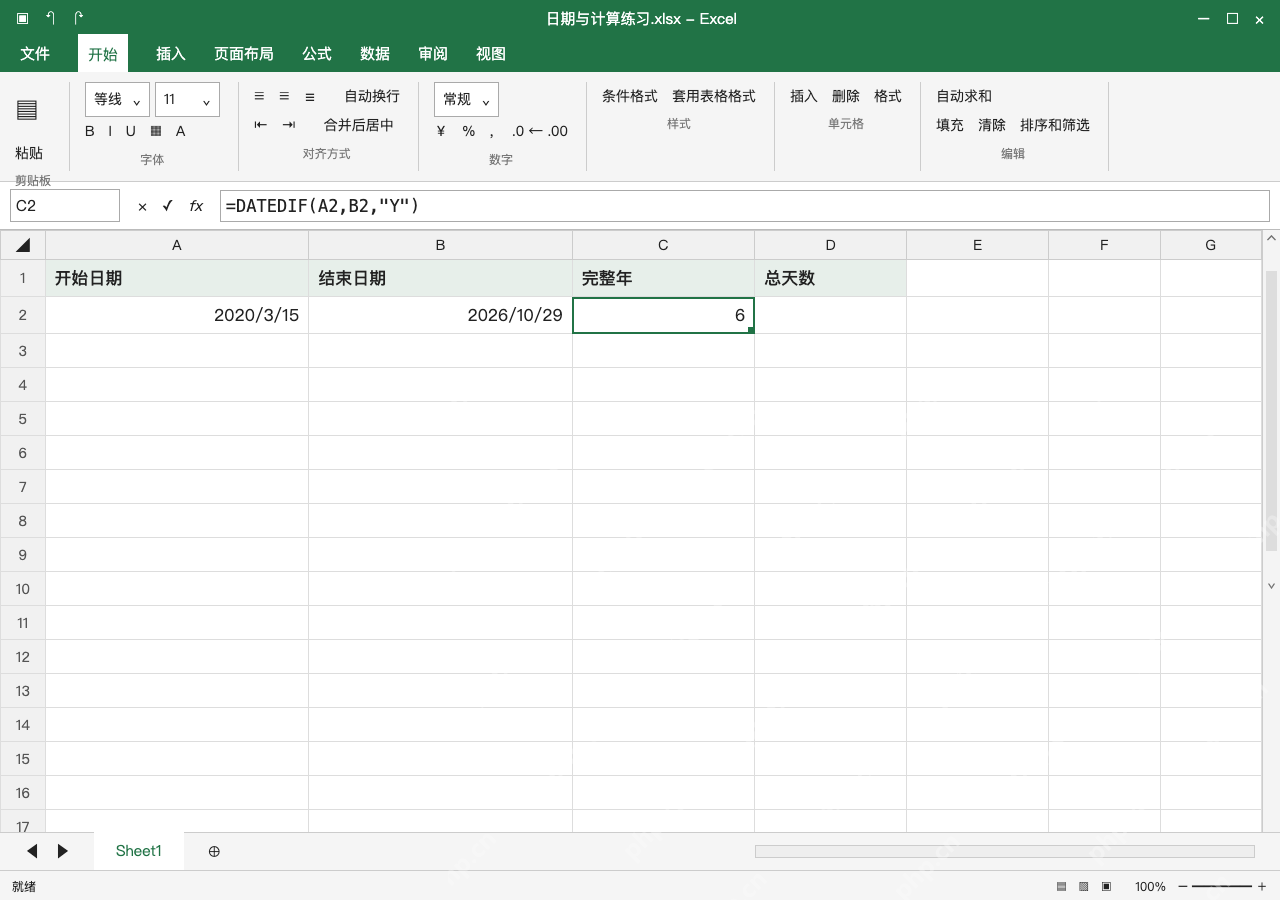1280x900 pixels.
Task: Apply the percent style
Action: (468, 131)
